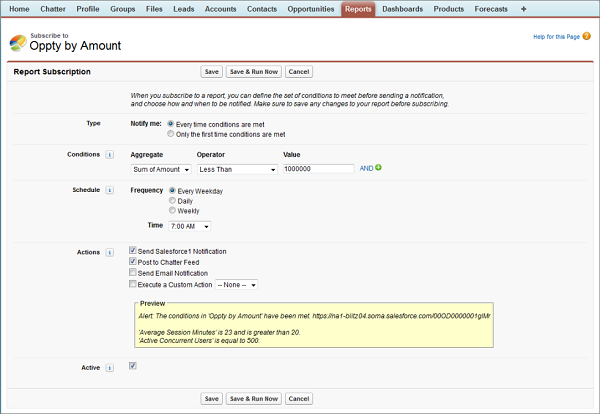Click the Value field containing 1000000
The height and width of the screenshot is (414, 600).
(318, 169)
